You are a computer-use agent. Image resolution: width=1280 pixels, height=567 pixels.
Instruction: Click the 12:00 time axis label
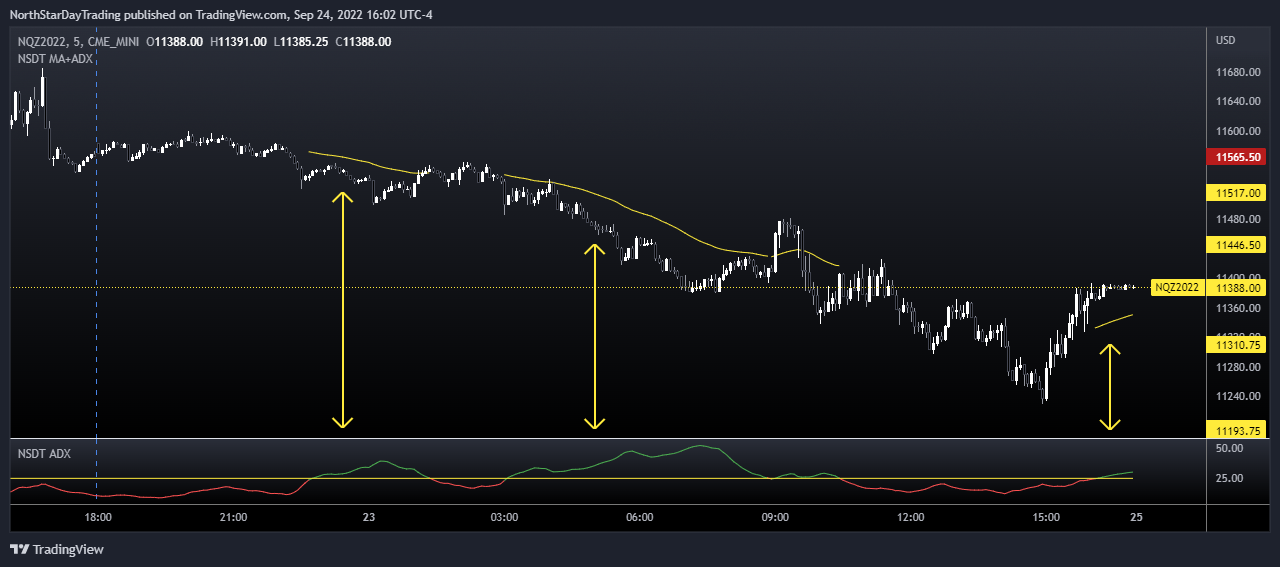(911, 517)
